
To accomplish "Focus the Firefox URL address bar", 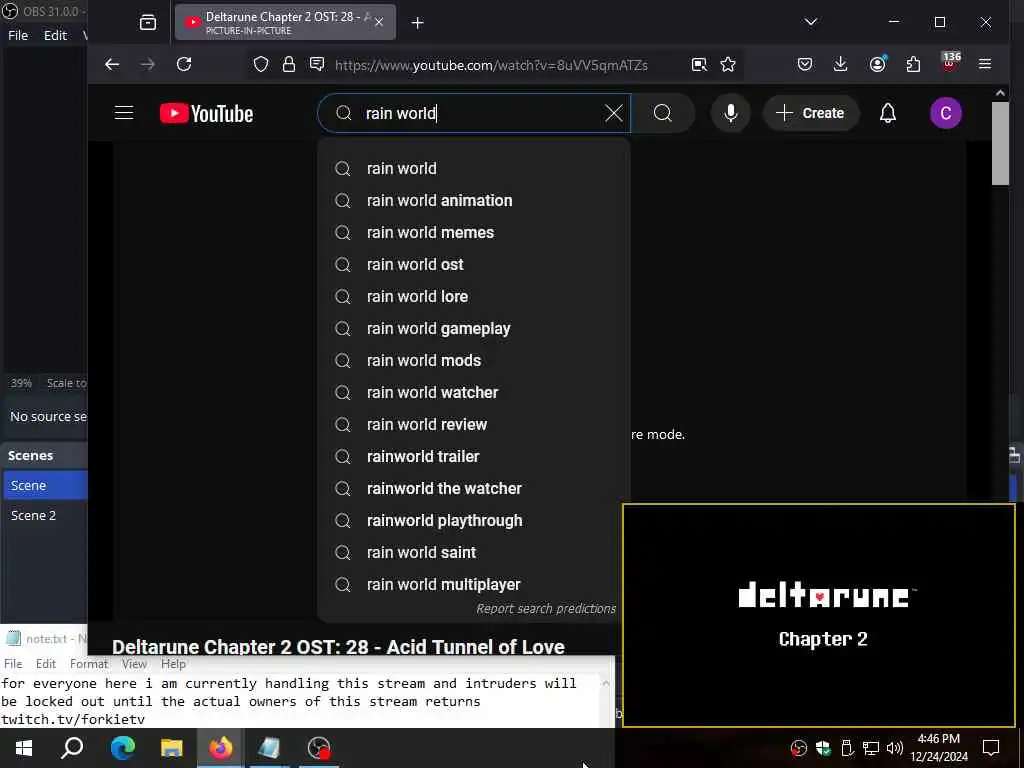I will point(491,65).
